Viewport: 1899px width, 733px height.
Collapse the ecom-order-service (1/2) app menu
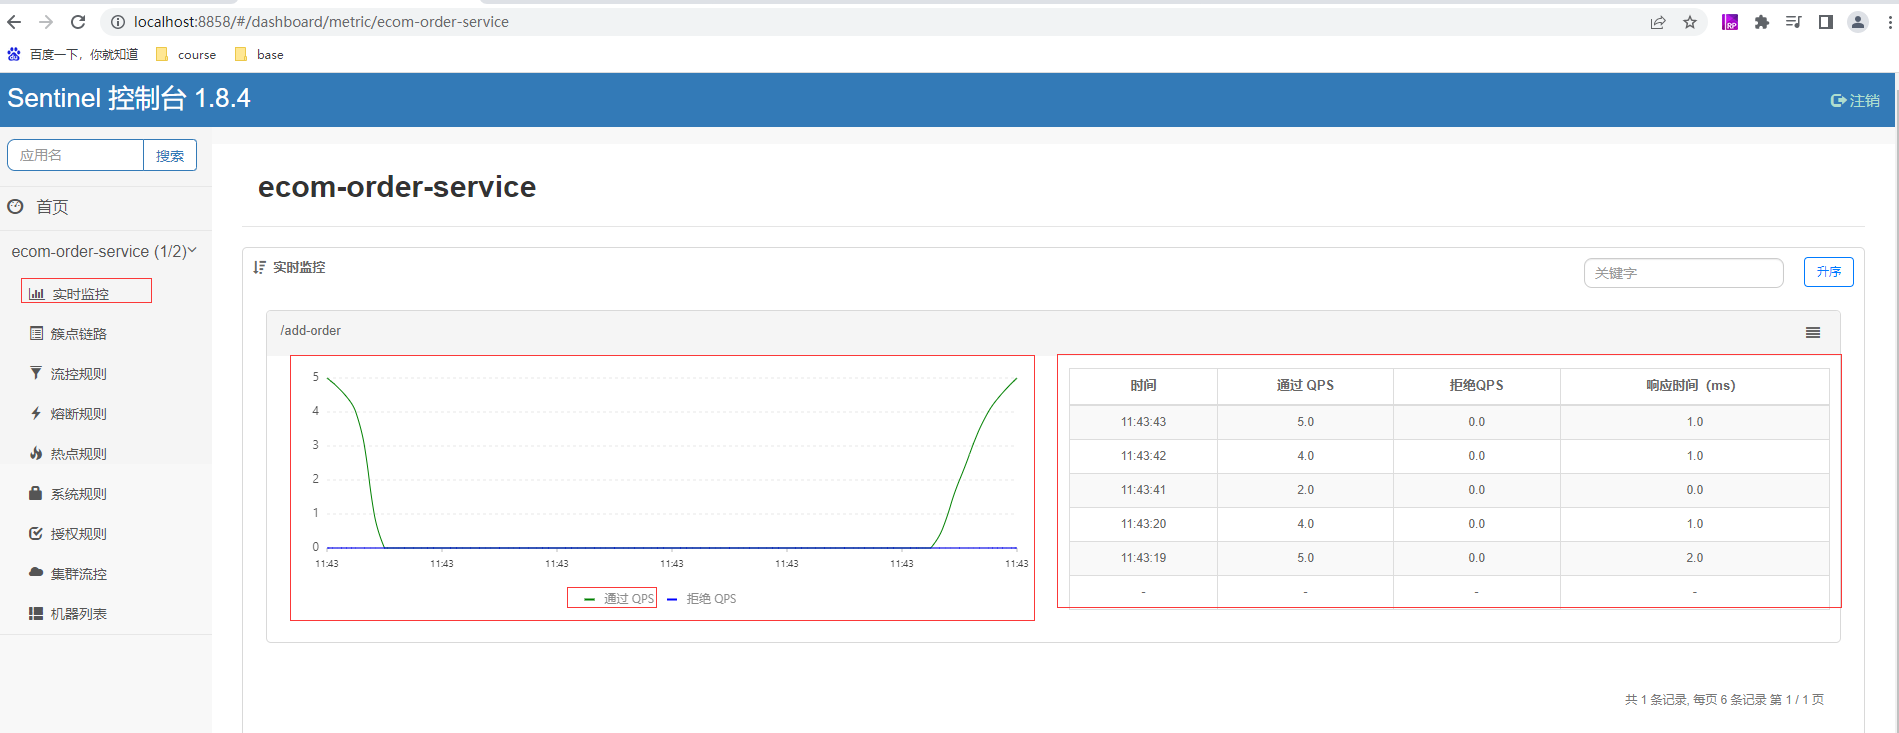[105, 251]
